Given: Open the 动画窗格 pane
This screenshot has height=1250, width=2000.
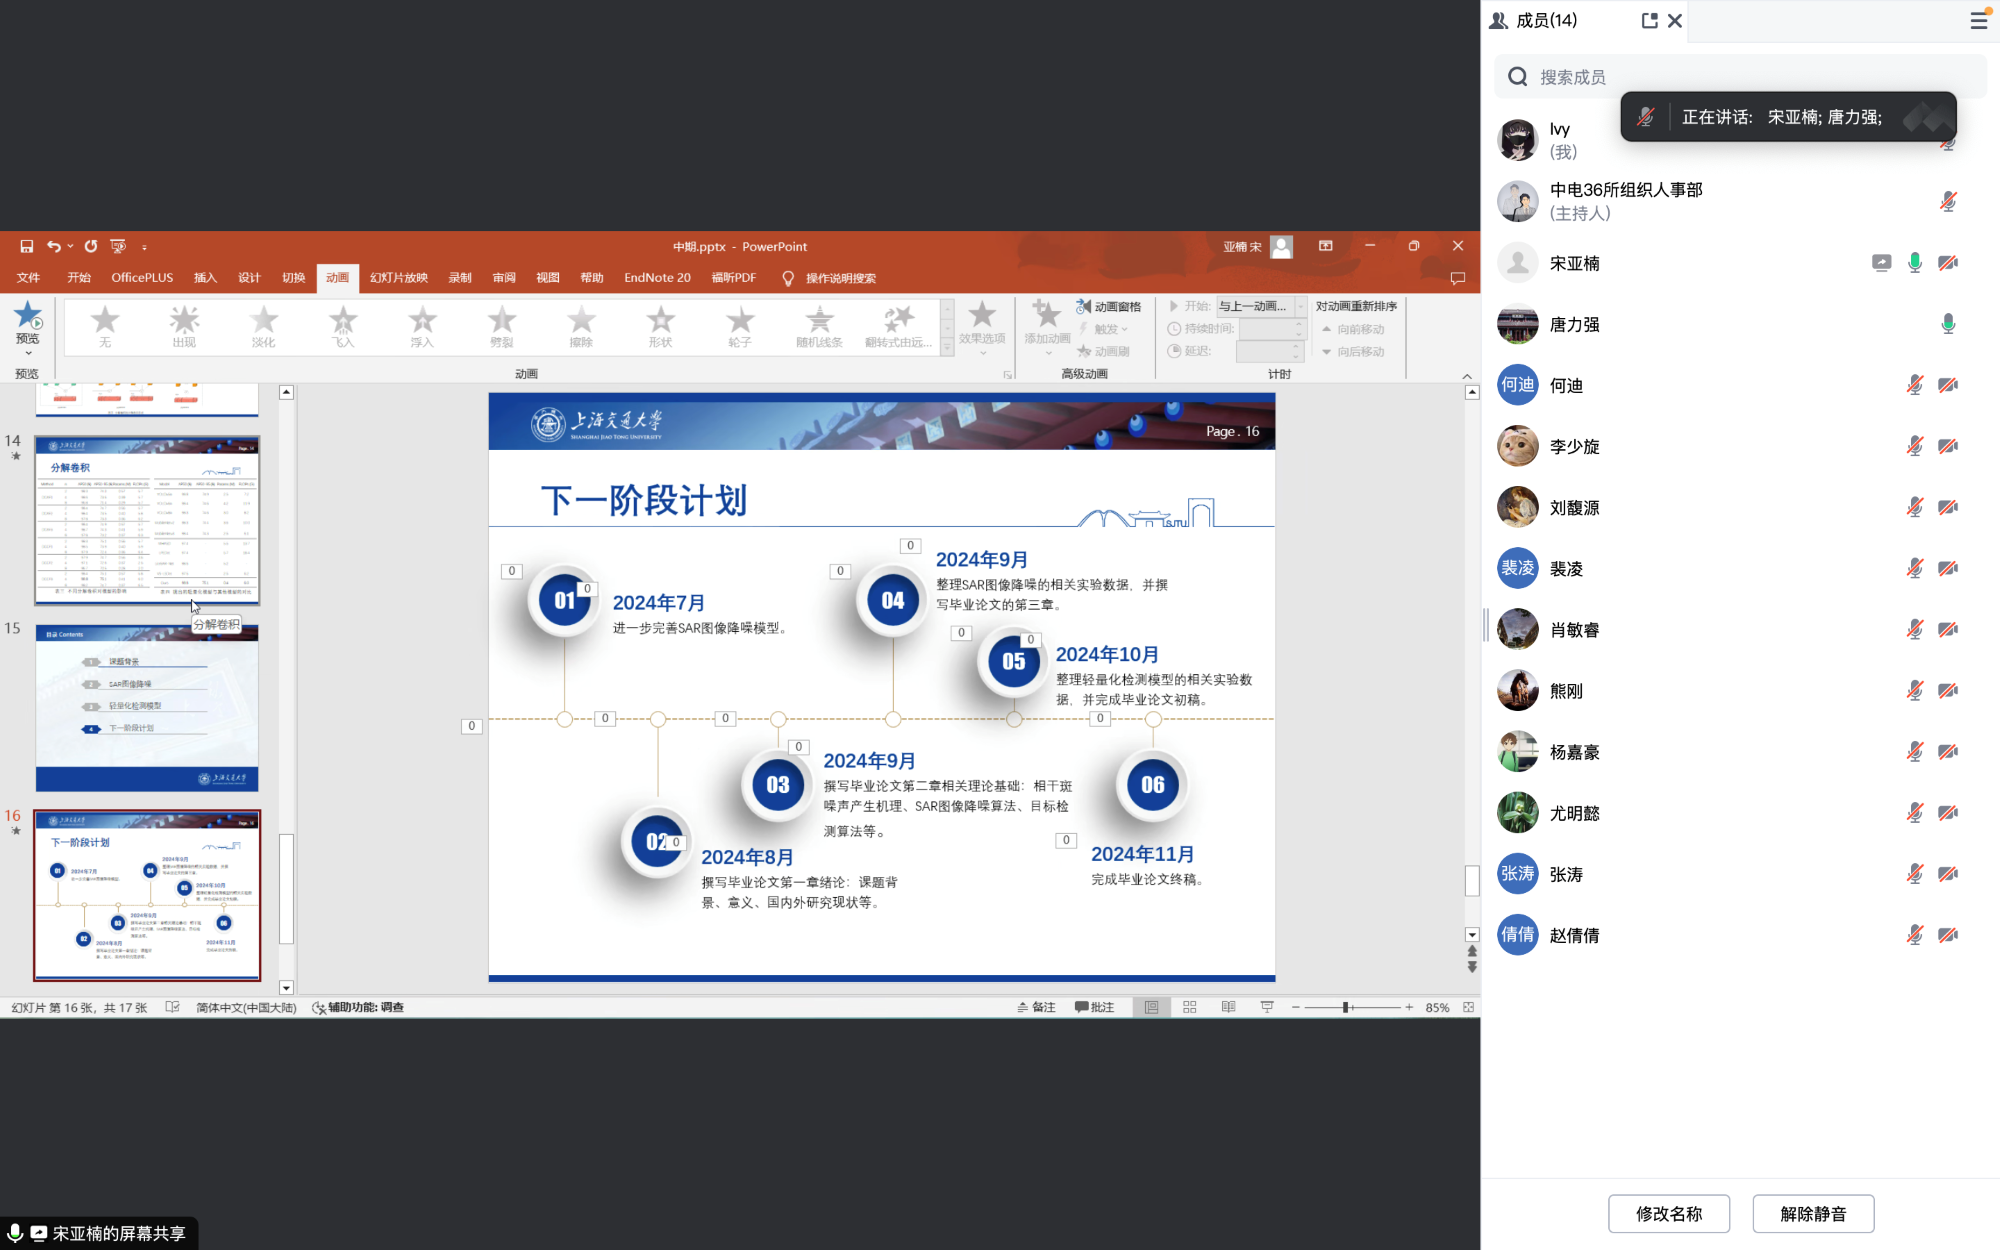Looking at the screenshot, I should point(1109,306).
